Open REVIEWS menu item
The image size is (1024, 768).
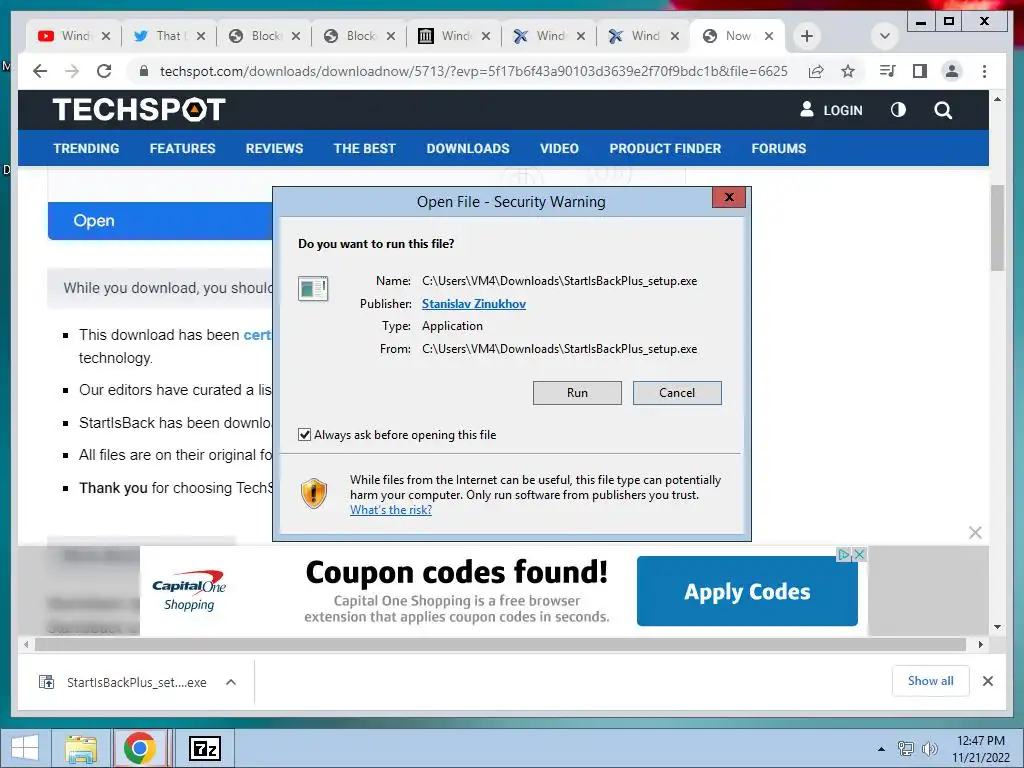click(x=274, y=148)
